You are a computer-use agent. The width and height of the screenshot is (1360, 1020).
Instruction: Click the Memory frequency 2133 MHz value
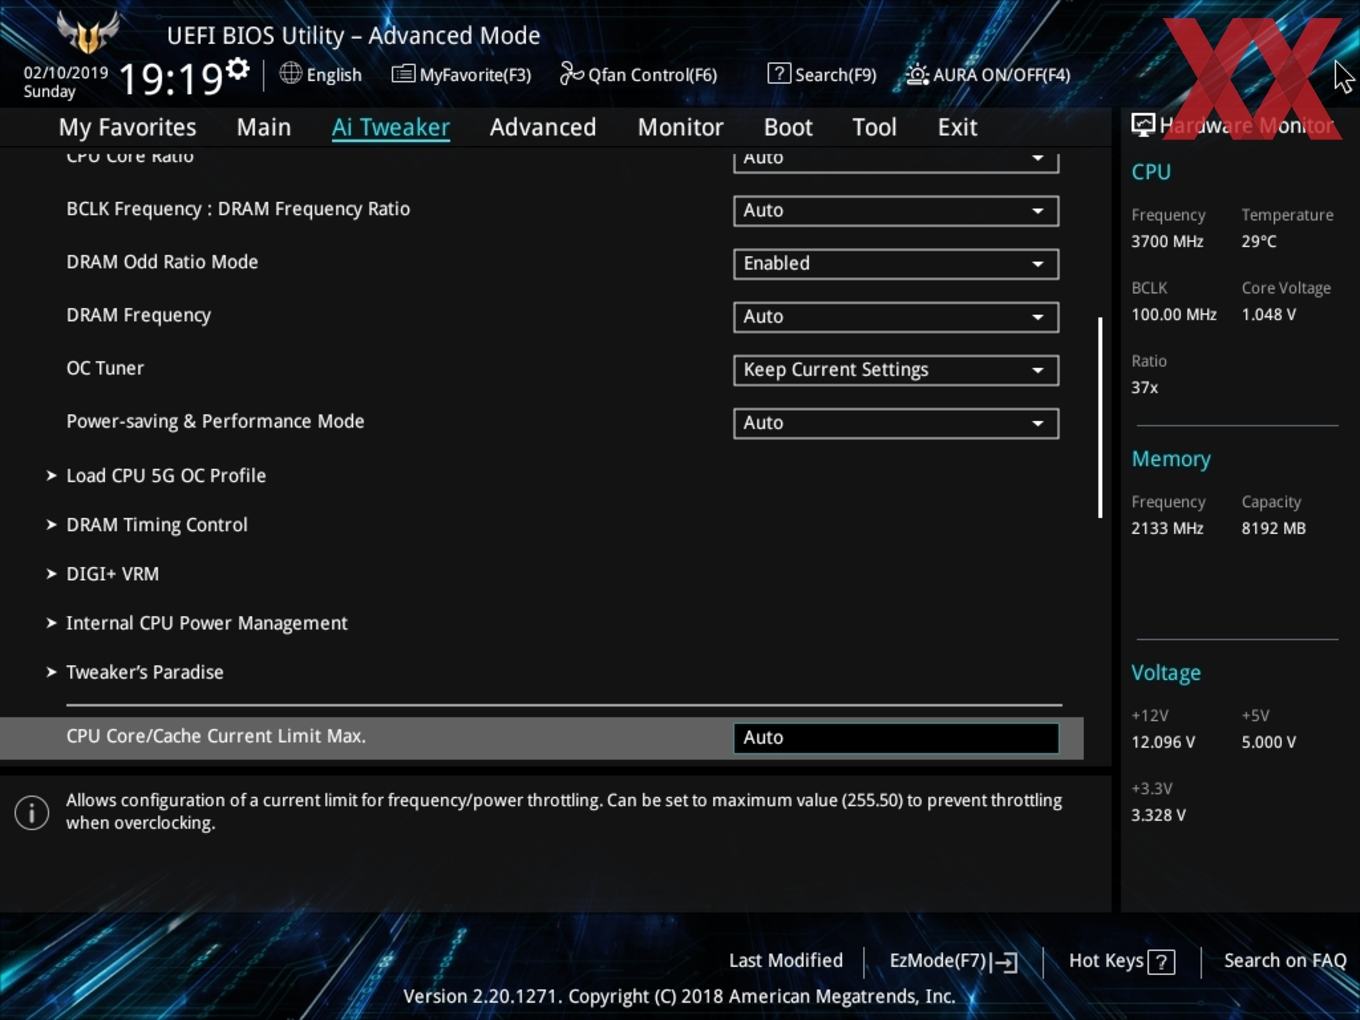(x=1167, y=528)
